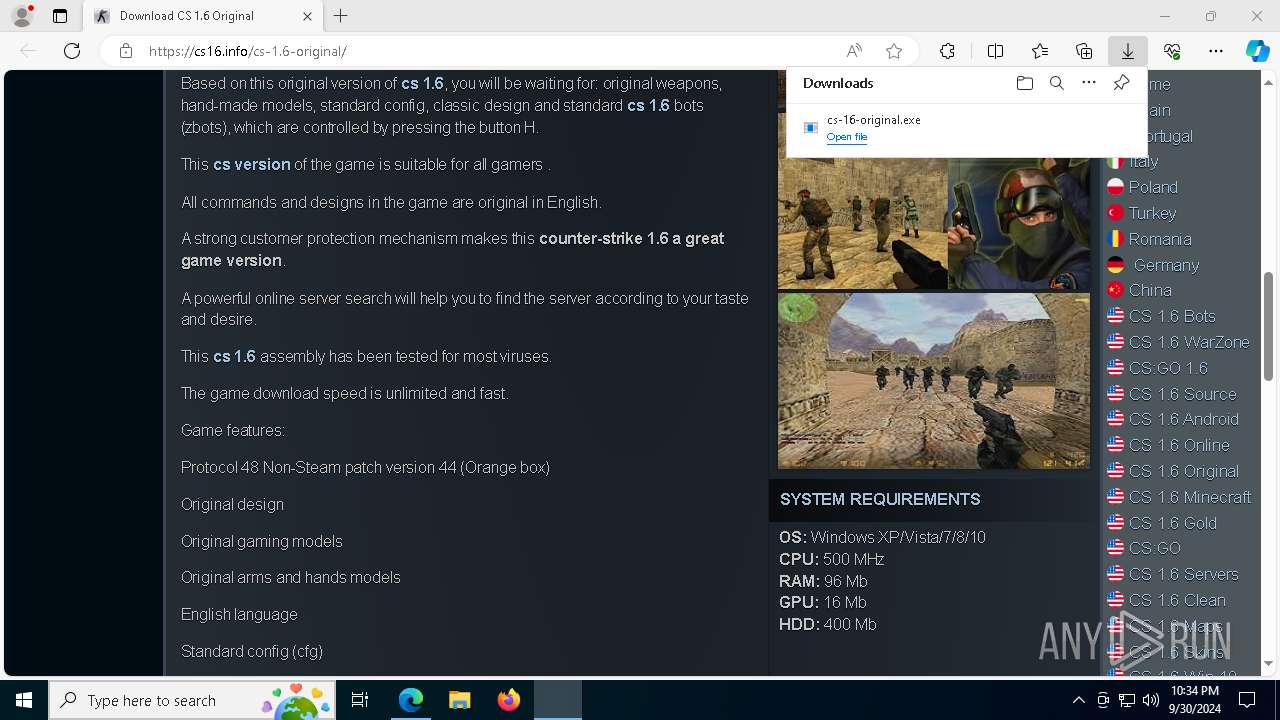Open the Collections icon

point(1084,51)
